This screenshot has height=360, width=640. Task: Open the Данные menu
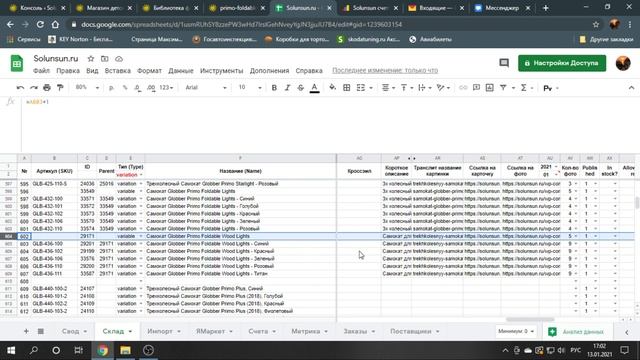pyautogui.click(x=180, y=71)
